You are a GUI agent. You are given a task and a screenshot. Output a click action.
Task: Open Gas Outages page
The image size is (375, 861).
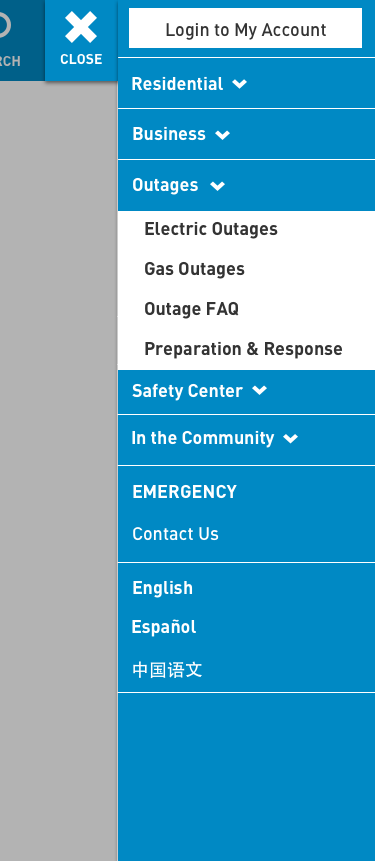pyautogui.click(x=194, y=269)
